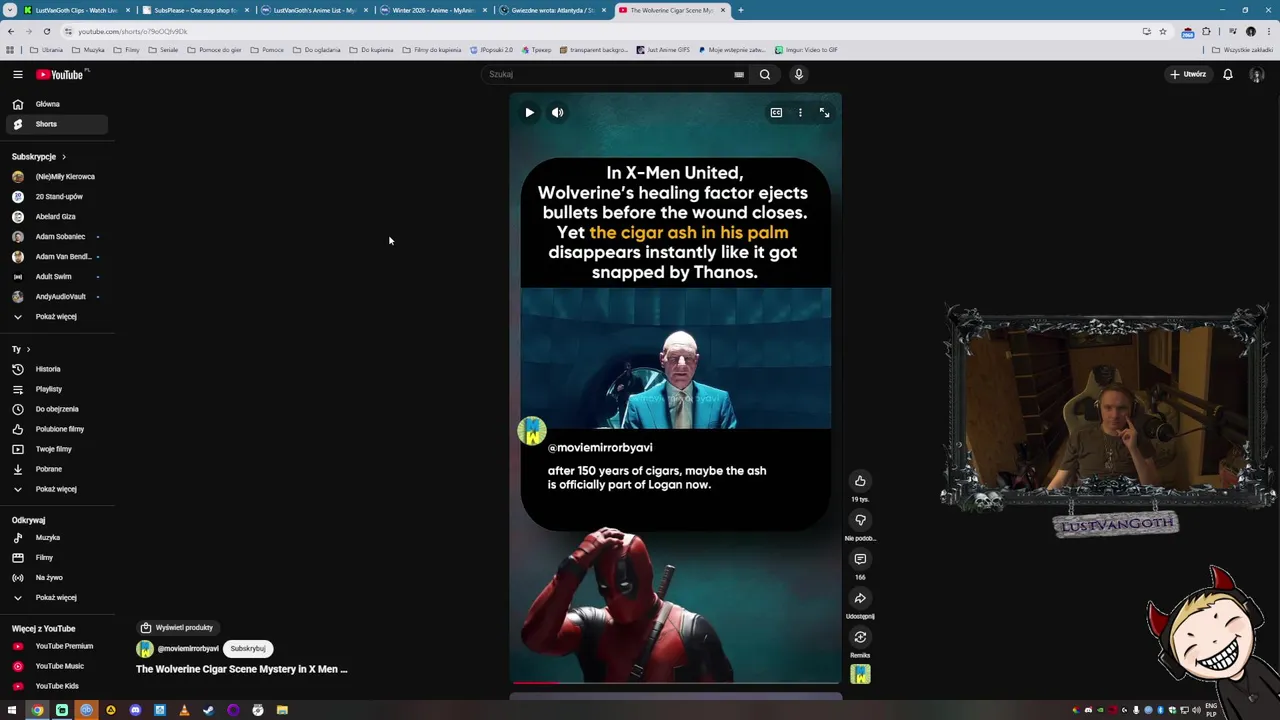Viewport: 1280px width, 720px height.
Task: Click the YouTube logo
Action: tap(61, 74)
